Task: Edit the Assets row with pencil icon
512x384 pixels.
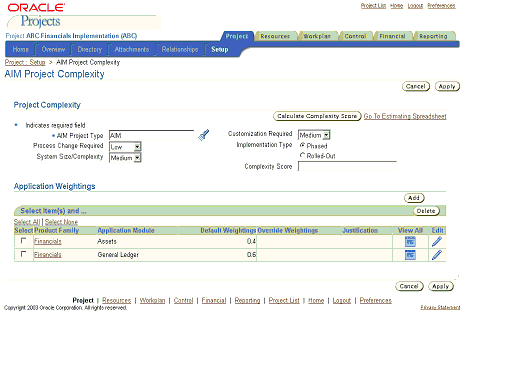Action: [437, 241]
